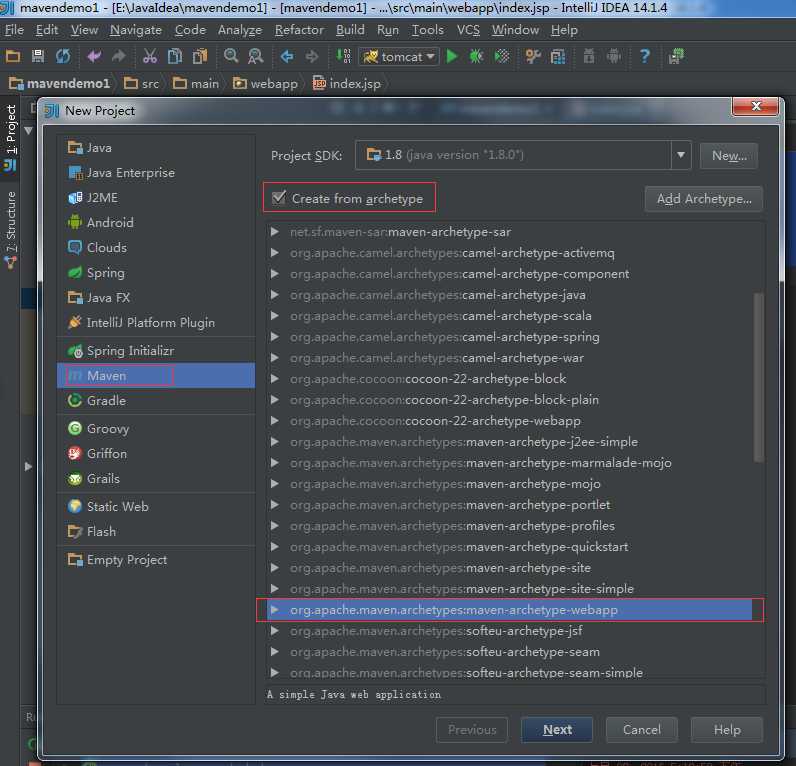Image resolution: width=796 pixels, height=766 pixels.
Task: Click the Forward navigation arrow
Action: click(x=312, y=56)
